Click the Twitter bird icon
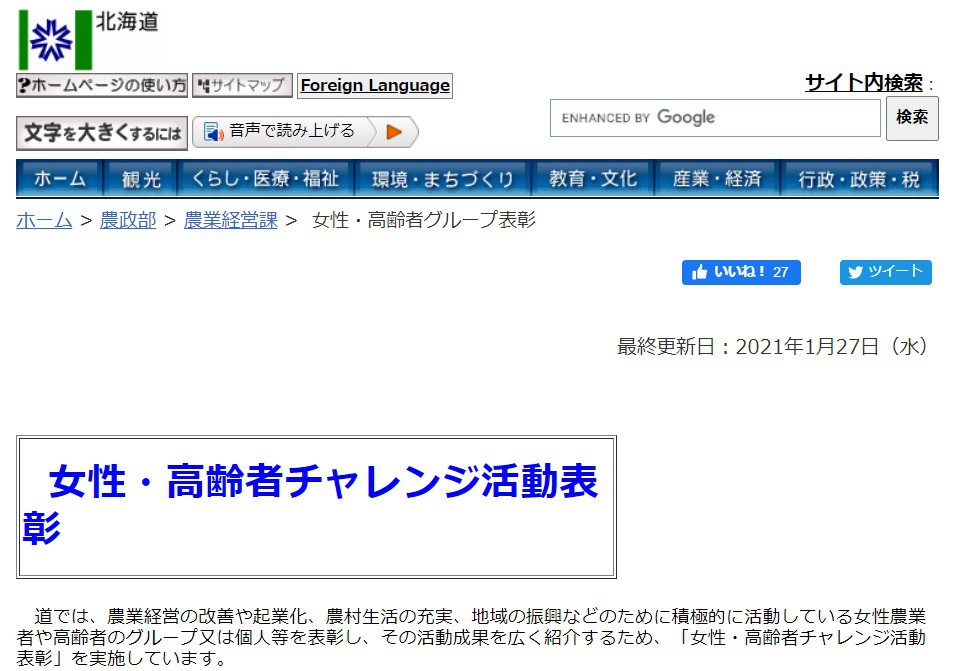 click(x=855, y=272)
